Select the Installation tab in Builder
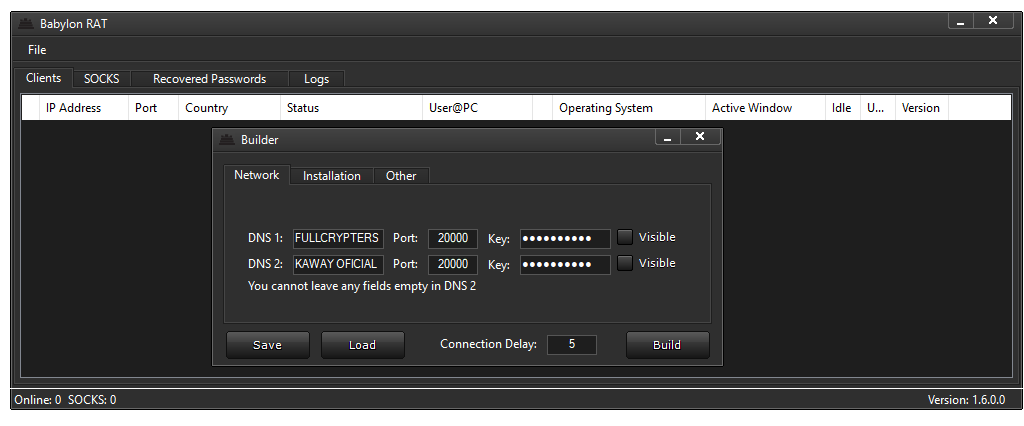This screenshot has width=1024, height=426. click(x=332, y=176)
